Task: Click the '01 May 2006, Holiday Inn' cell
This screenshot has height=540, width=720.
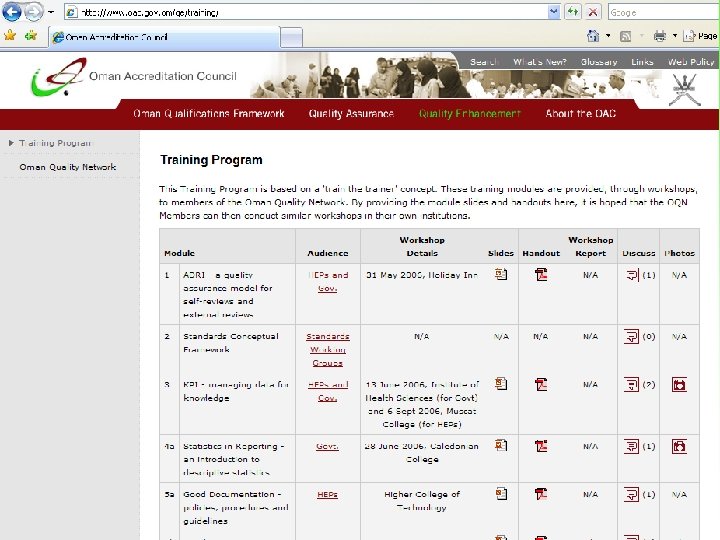Action: pos(422,275)
